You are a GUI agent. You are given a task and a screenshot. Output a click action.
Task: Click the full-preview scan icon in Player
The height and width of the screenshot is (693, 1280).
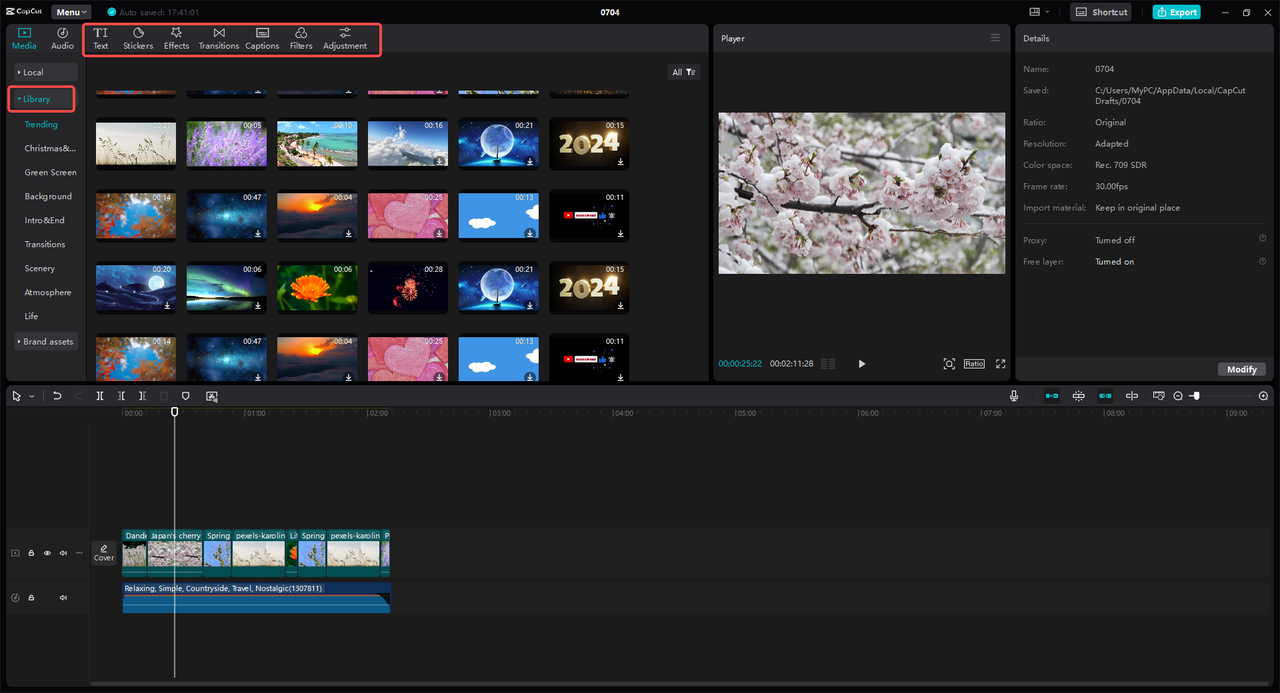point(949,364)
